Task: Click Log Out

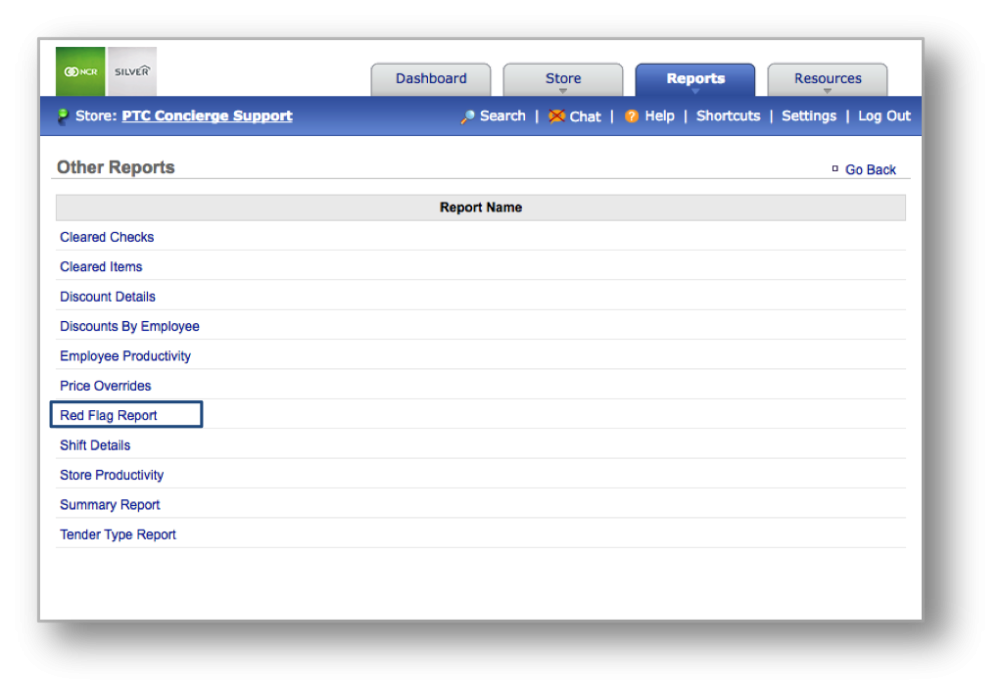Action: [884, 116]
